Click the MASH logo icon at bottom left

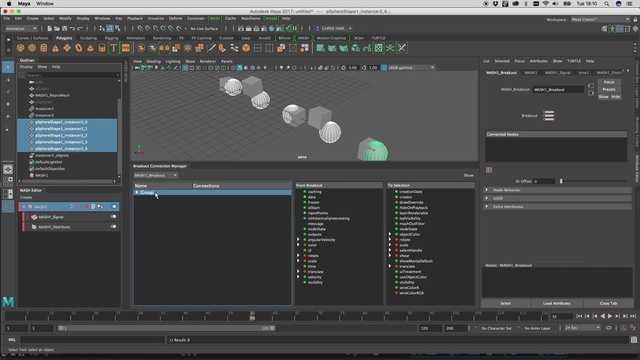(x=8, y=302)
